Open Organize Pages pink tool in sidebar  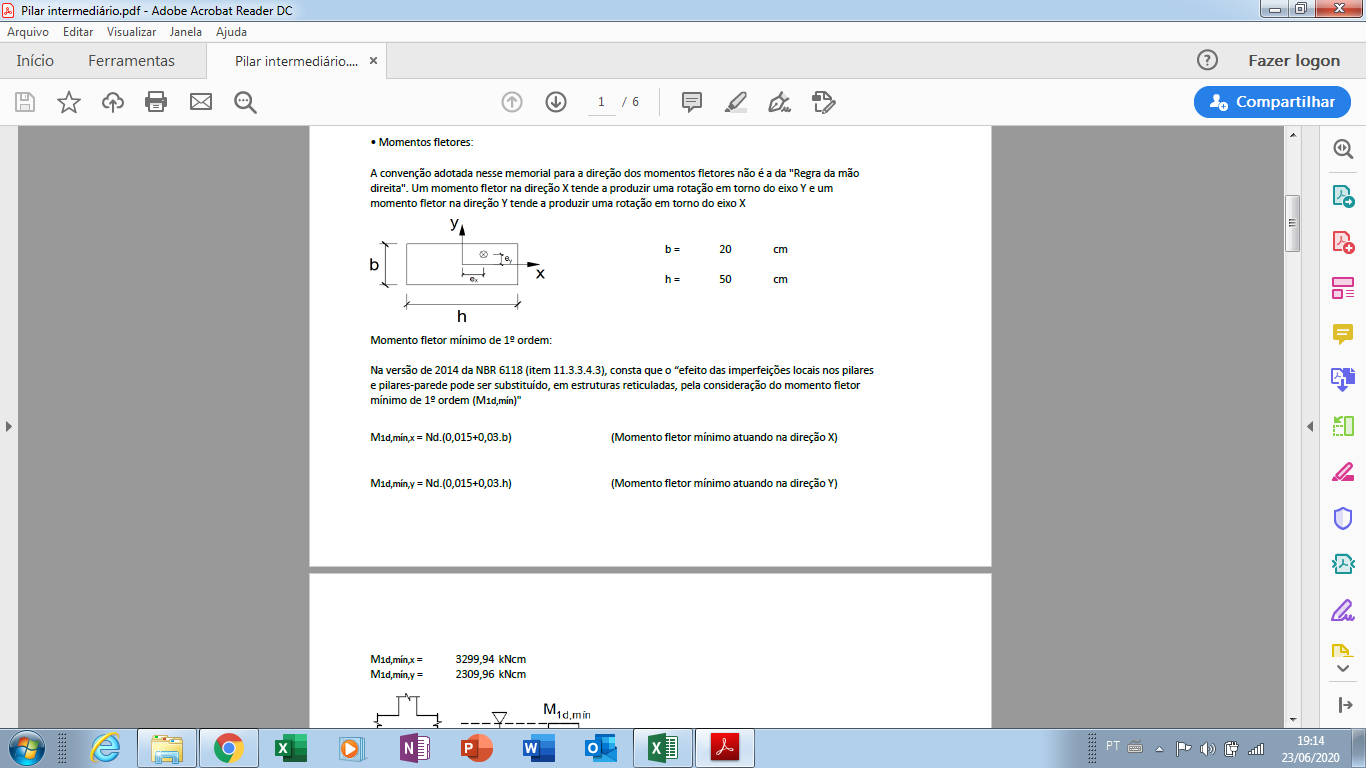[x=1343, y=289]
